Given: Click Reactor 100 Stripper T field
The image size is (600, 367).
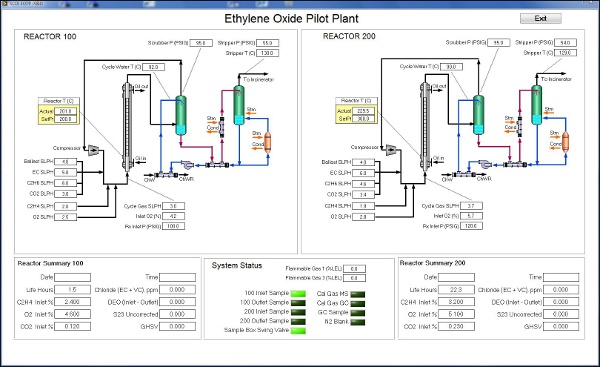Looking at the screenshot, I should coord(267,53).
